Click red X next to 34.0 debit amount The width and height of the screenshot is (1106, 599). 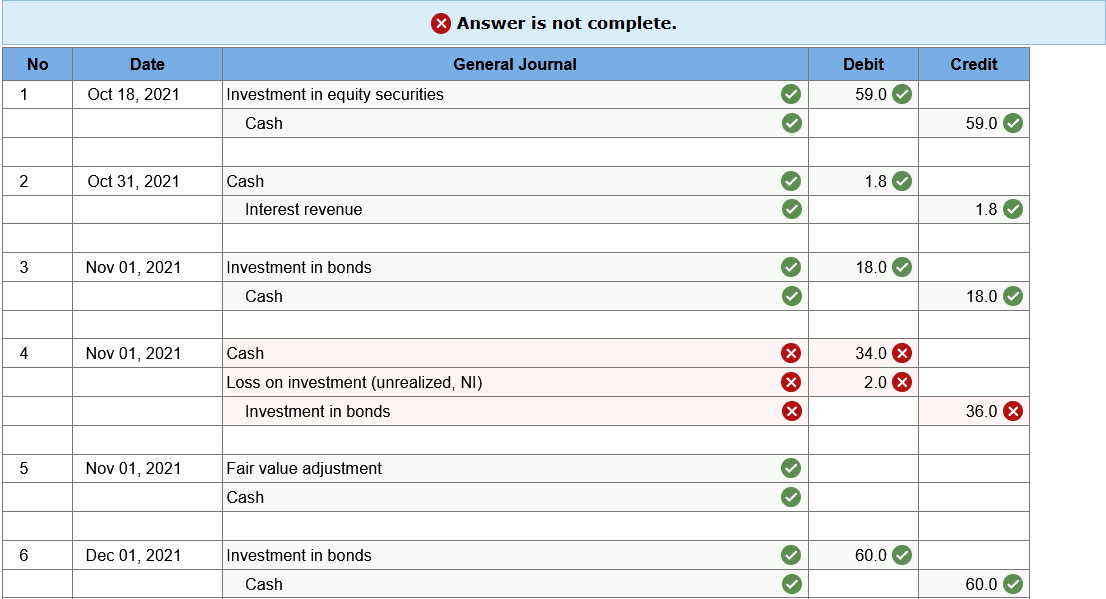point(901,353)
